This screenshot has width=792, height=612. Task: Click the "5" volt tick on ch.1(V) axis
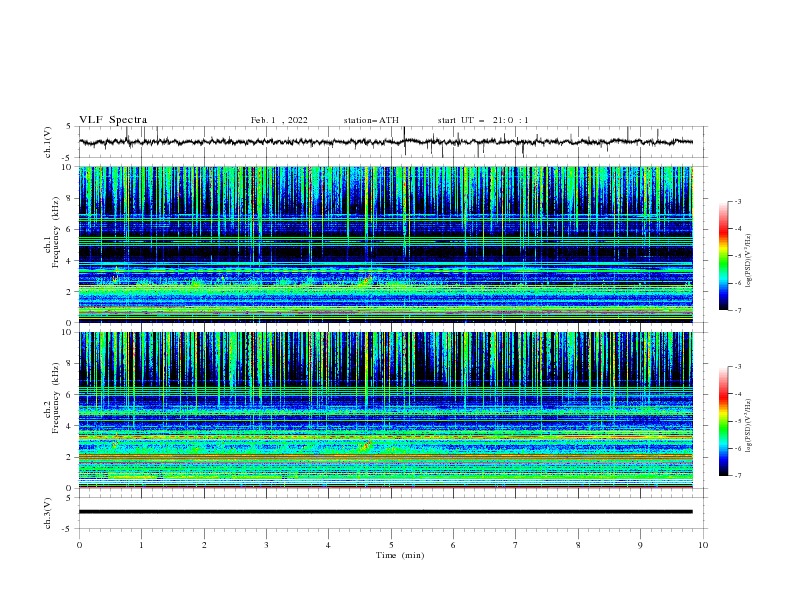(69, 126)
